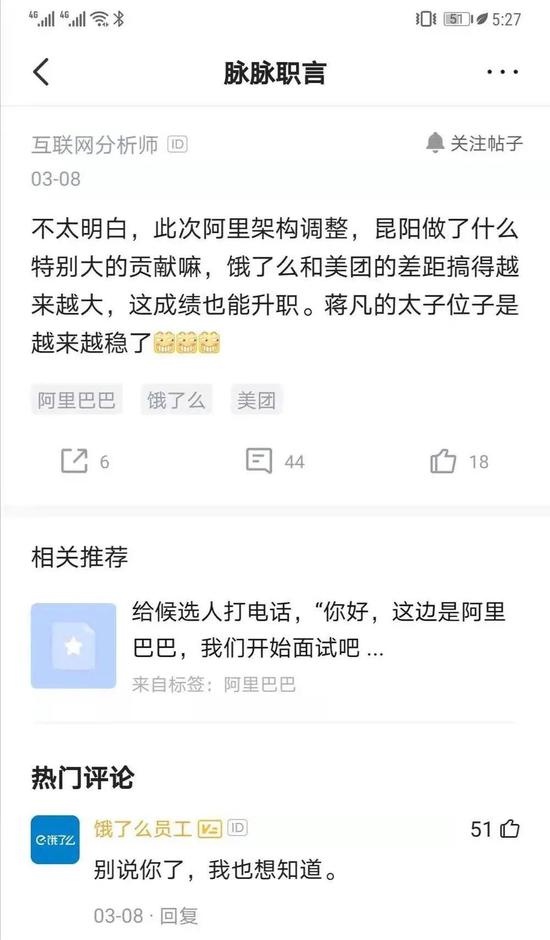Open recommended post 给候选人打电话 title
The image size is (550, 940).
[x=319, y=629]
